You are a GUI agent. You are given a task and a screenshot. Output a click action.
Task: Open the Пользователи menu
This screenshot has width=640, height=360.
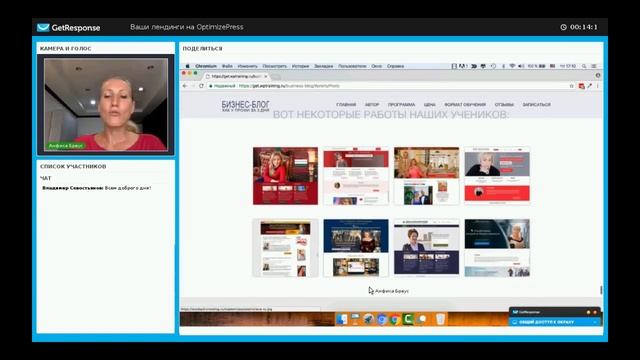(352, 66)
